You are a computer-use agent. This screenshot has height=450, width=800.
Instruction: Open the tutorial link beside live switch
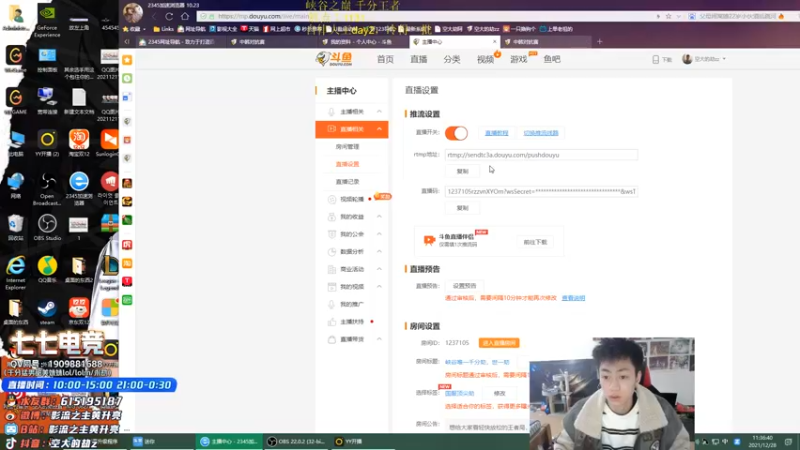pos(496,133)
